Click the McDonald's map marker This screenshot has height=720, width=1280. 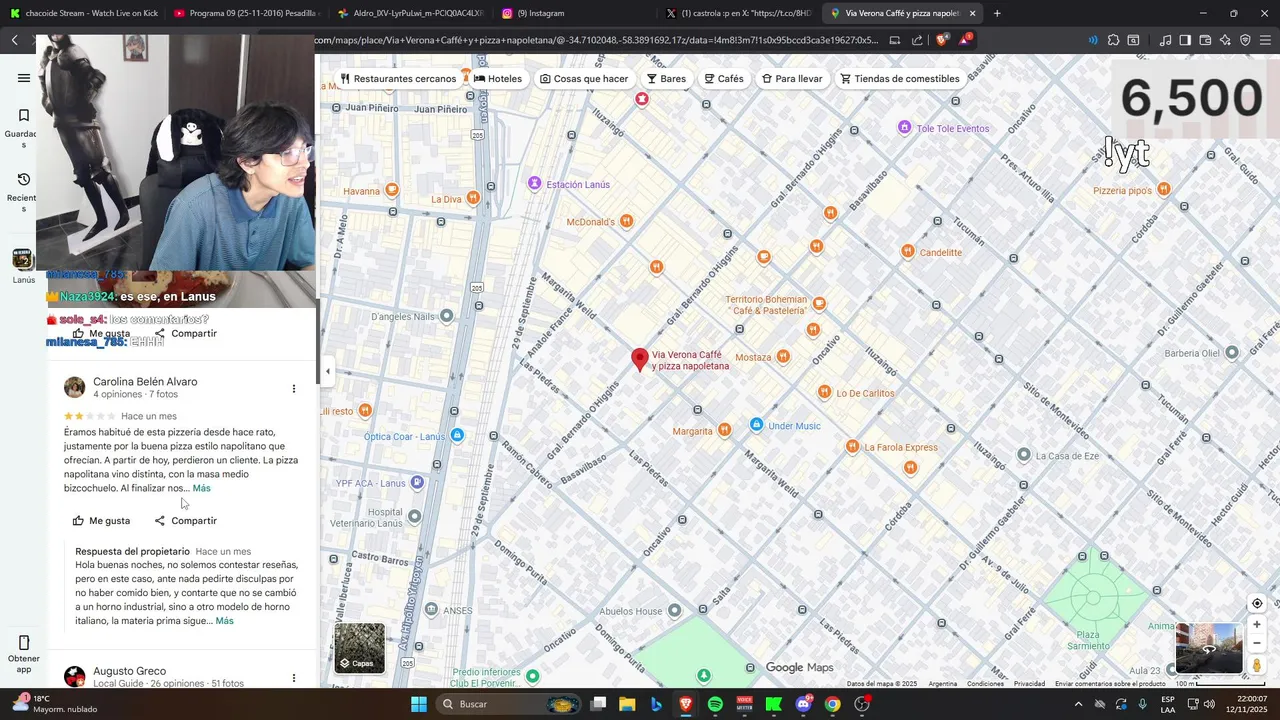coord(626,221)
